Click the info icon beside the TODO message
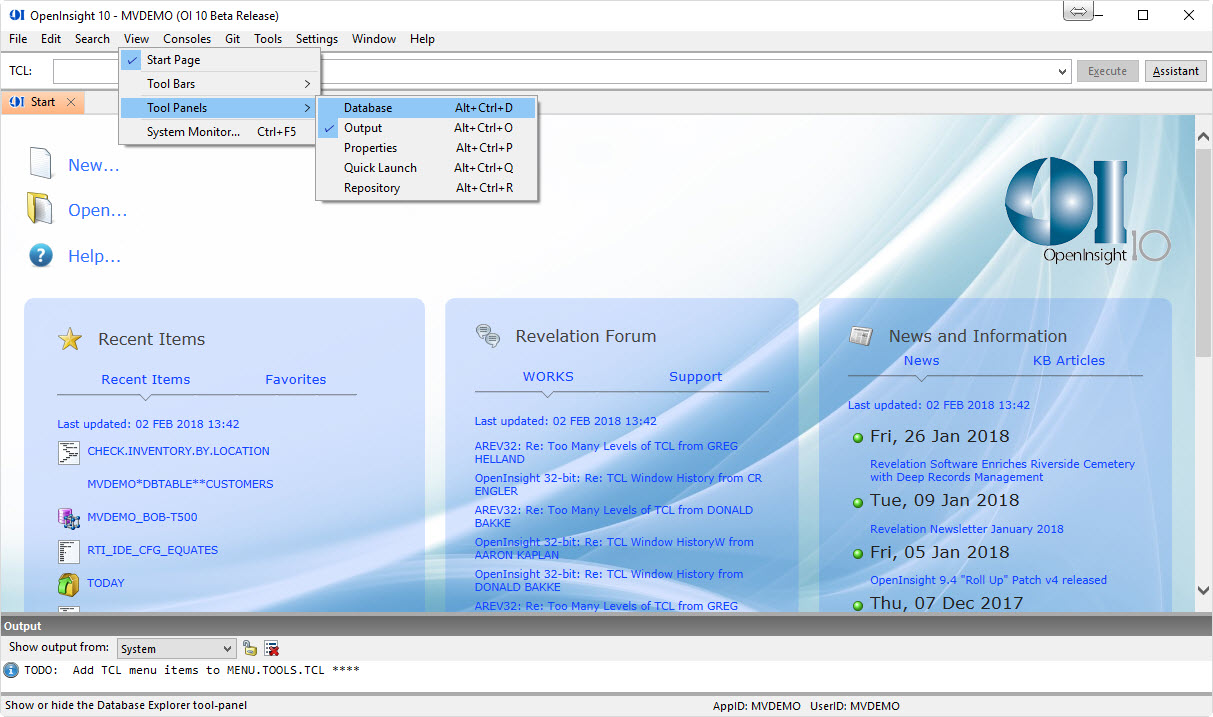Screen dimensions: 1213x717 11,670
